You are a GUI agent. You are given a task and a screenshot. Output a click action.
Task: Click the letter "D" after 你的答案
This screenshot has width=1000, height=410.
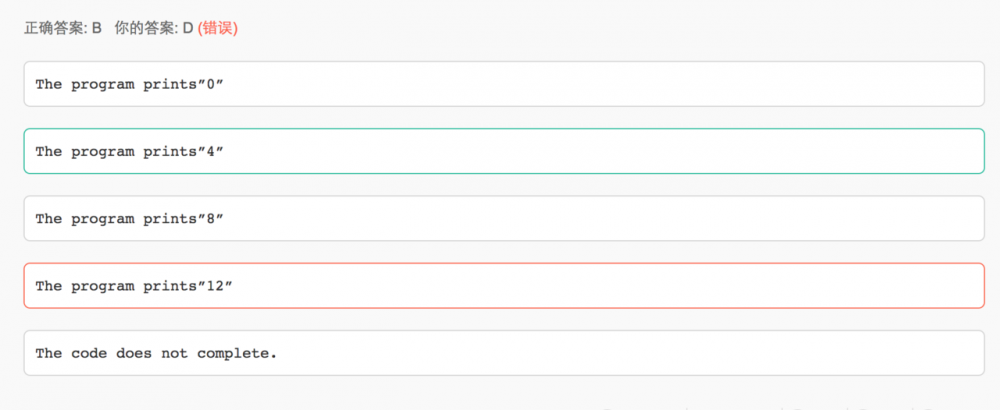pos(187,28)
